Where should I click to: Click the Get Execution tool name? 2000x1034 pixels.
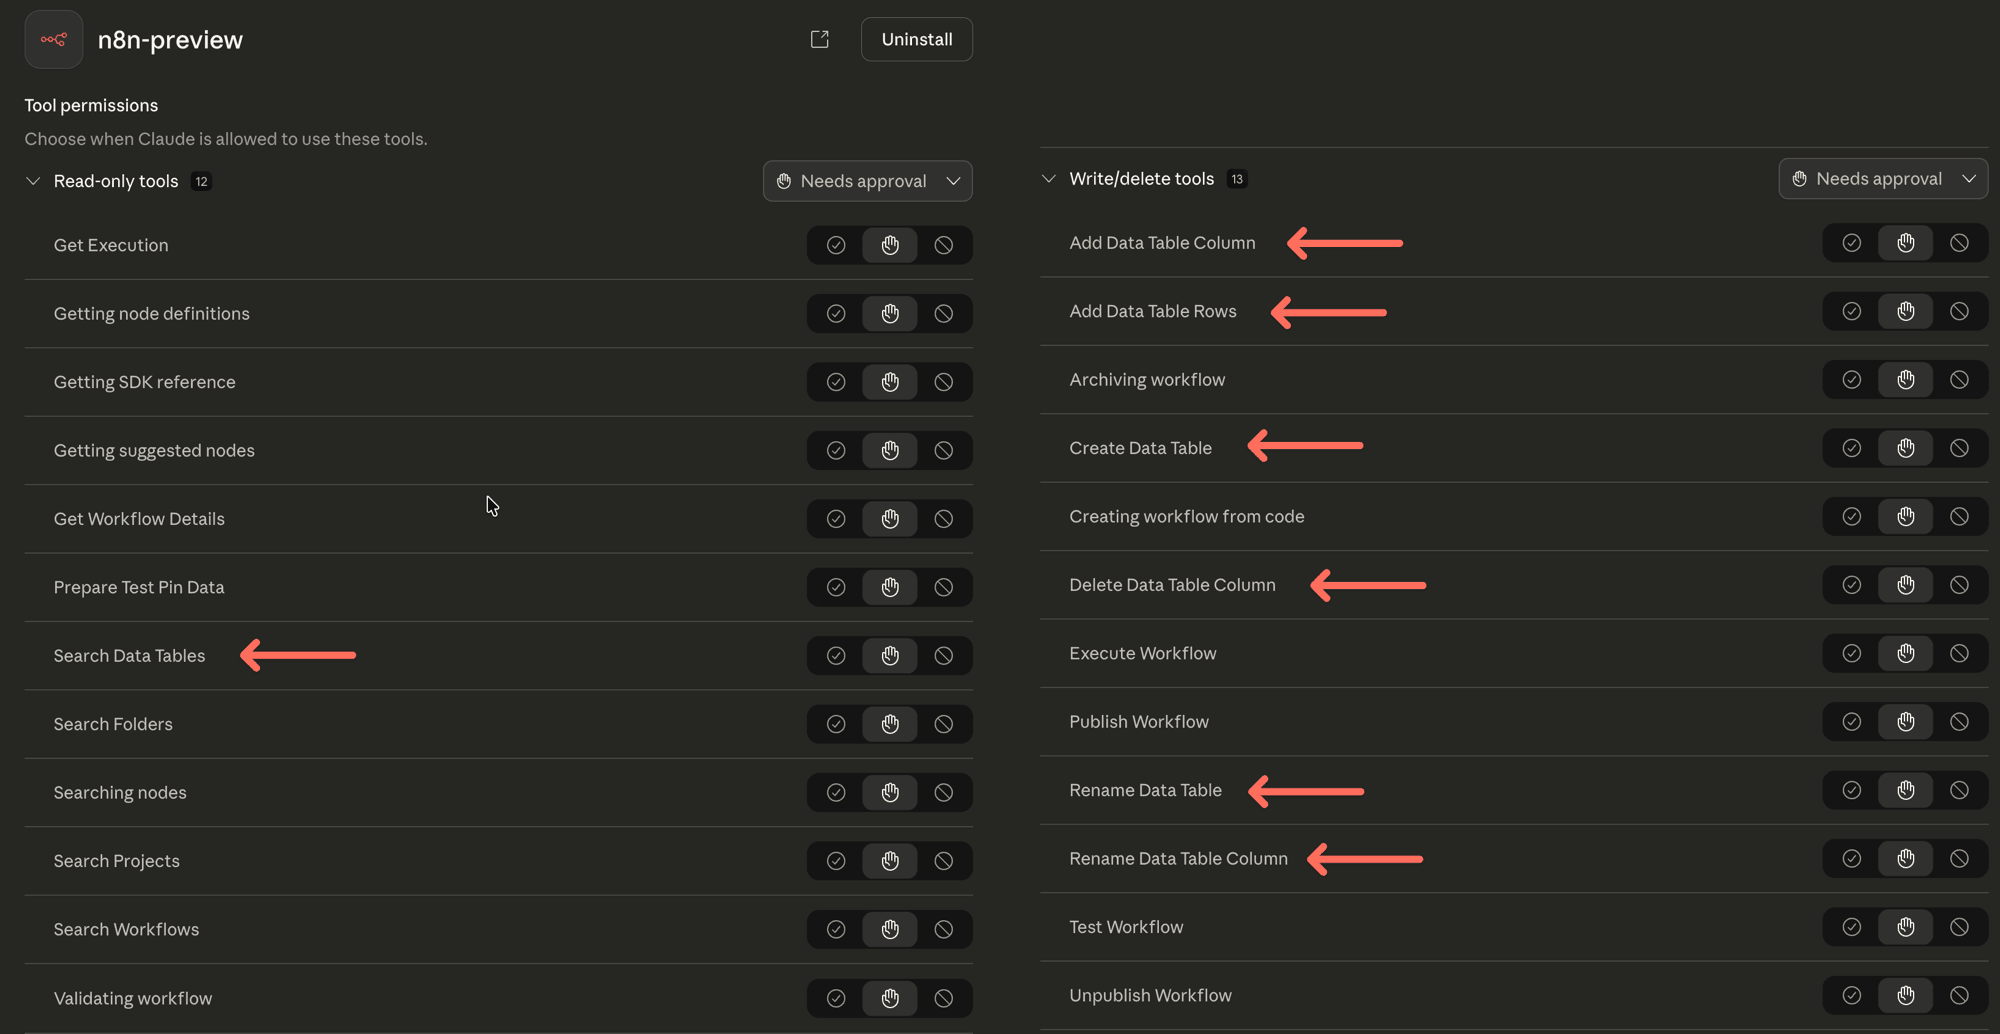111,245
